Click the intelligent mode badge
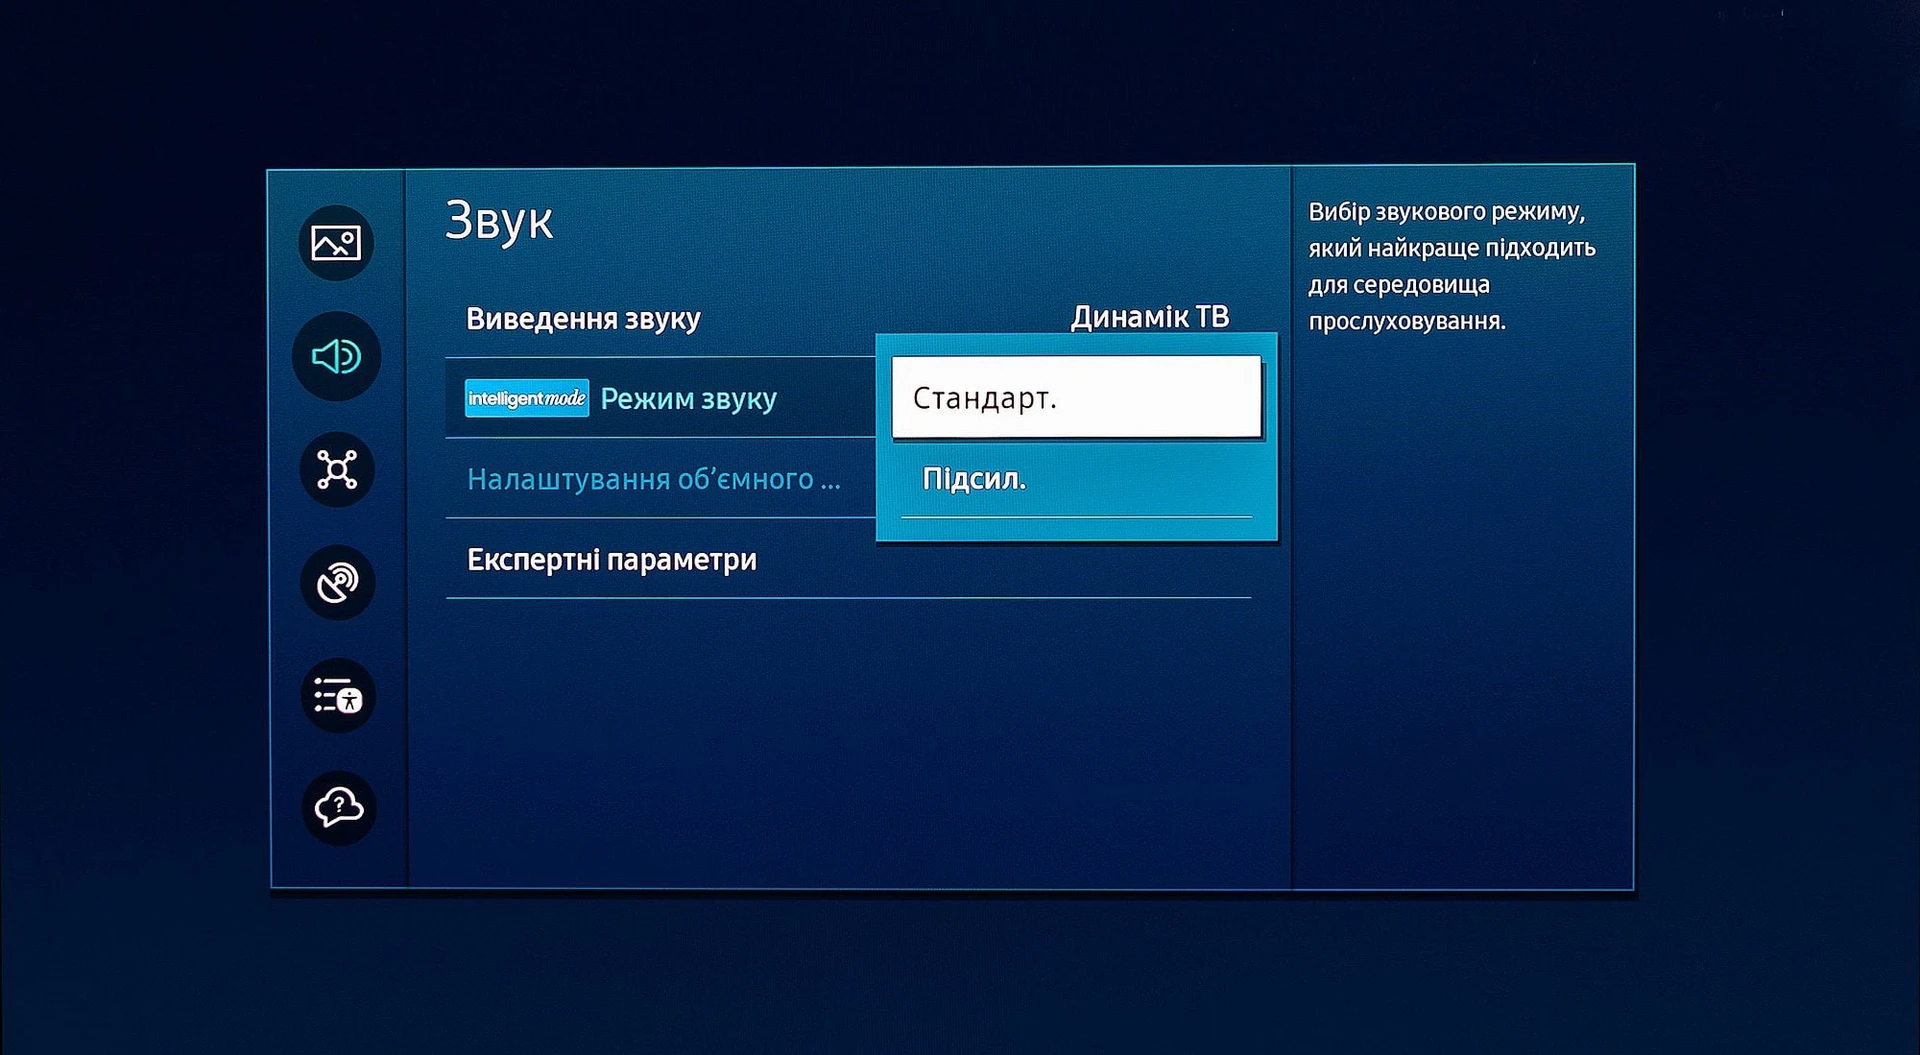Image resolution: width=1920 pixels, height=1055 pixels. pos(527,398)
